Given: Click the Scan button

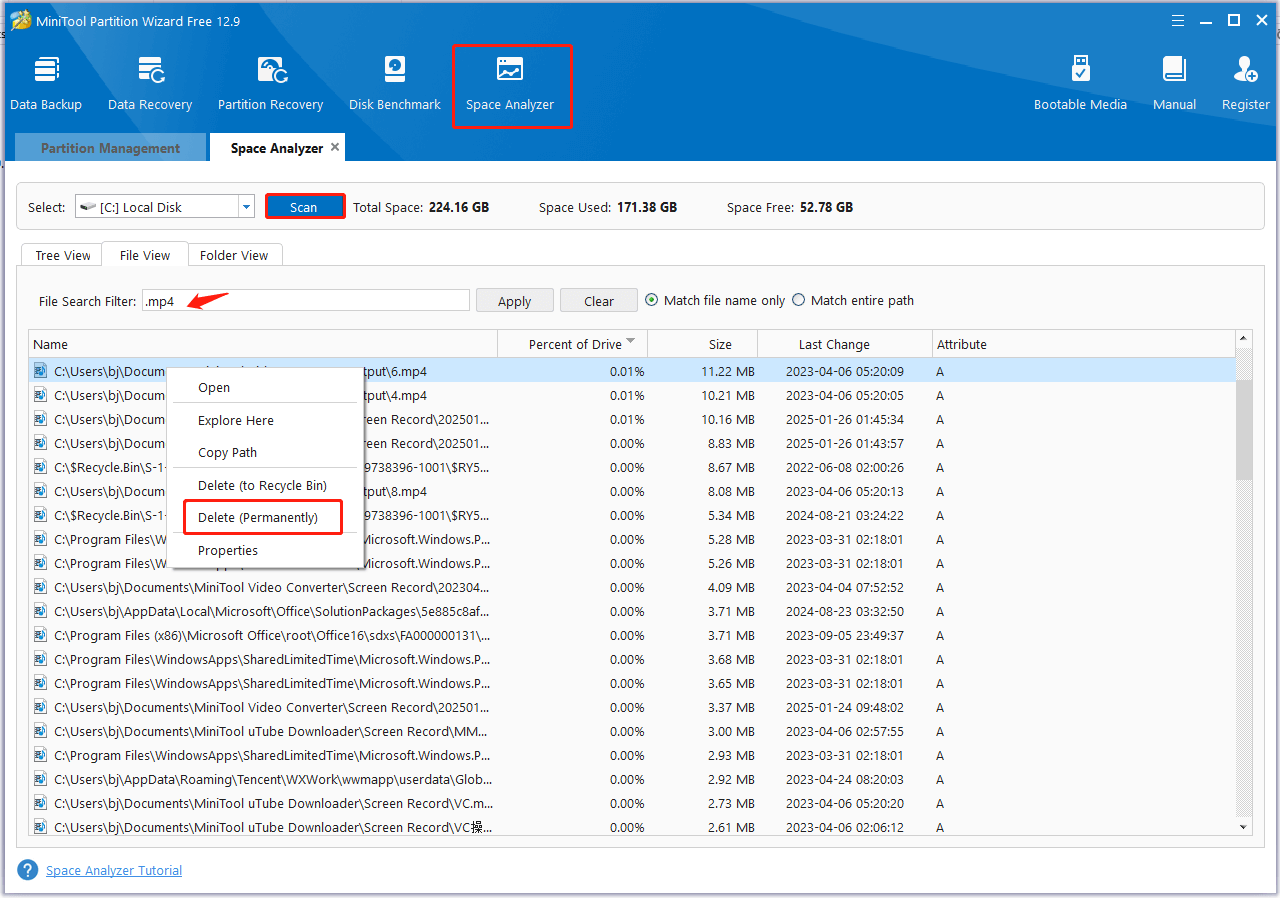Looking at the screenshot, I should [x=304, y=207].
